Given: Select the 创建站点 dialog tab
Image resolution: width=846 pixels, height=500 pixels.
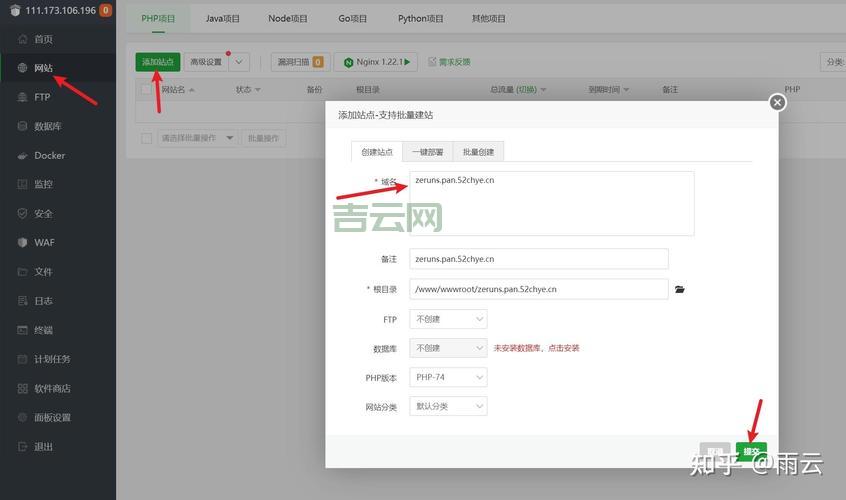Looking at the screenshot, I should pos(377,152).
